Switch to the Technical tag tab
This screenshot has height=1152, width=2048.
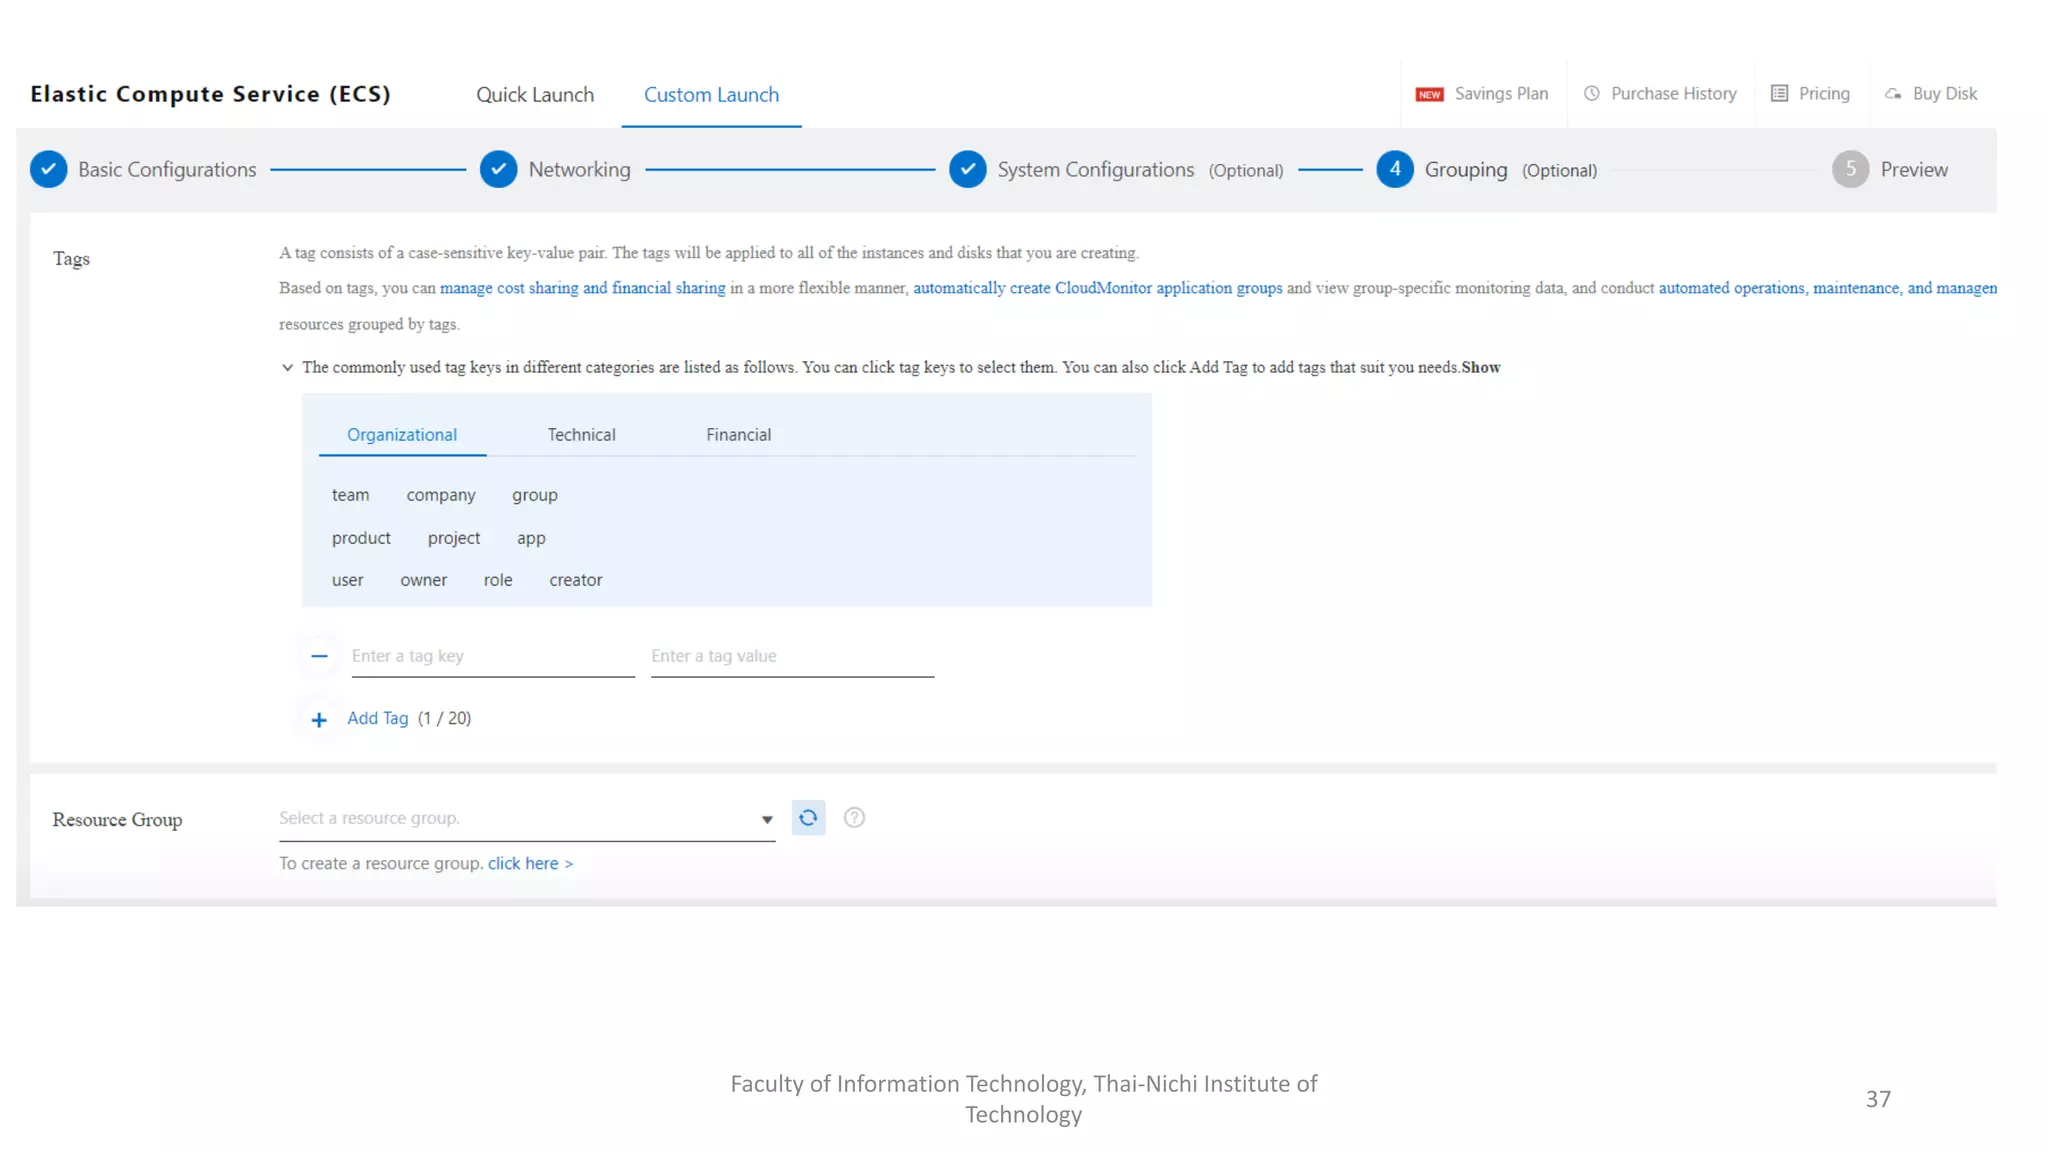click(581, 435)
